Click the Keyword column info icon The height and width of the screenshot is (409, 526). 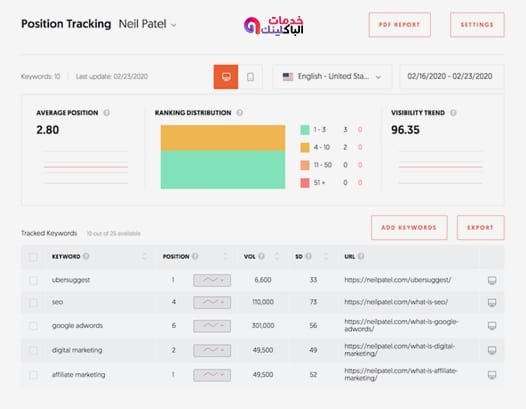[86, 256]
